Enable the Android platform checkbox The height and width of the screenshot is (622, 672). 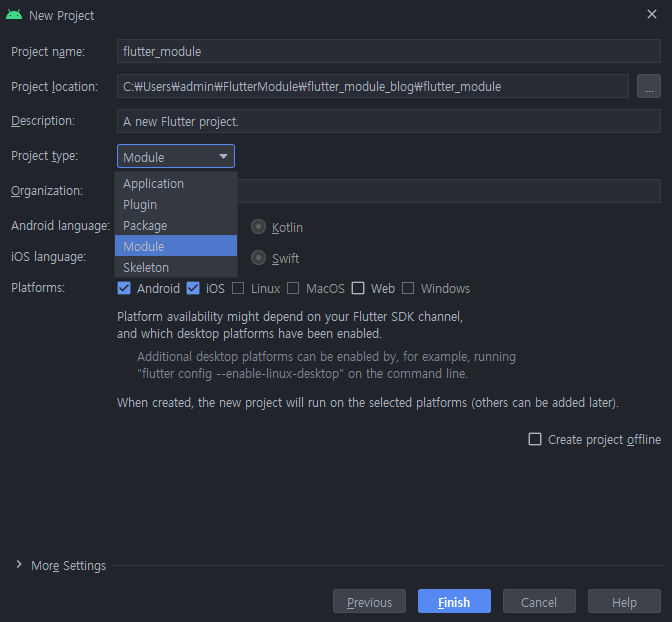point(125,288)
